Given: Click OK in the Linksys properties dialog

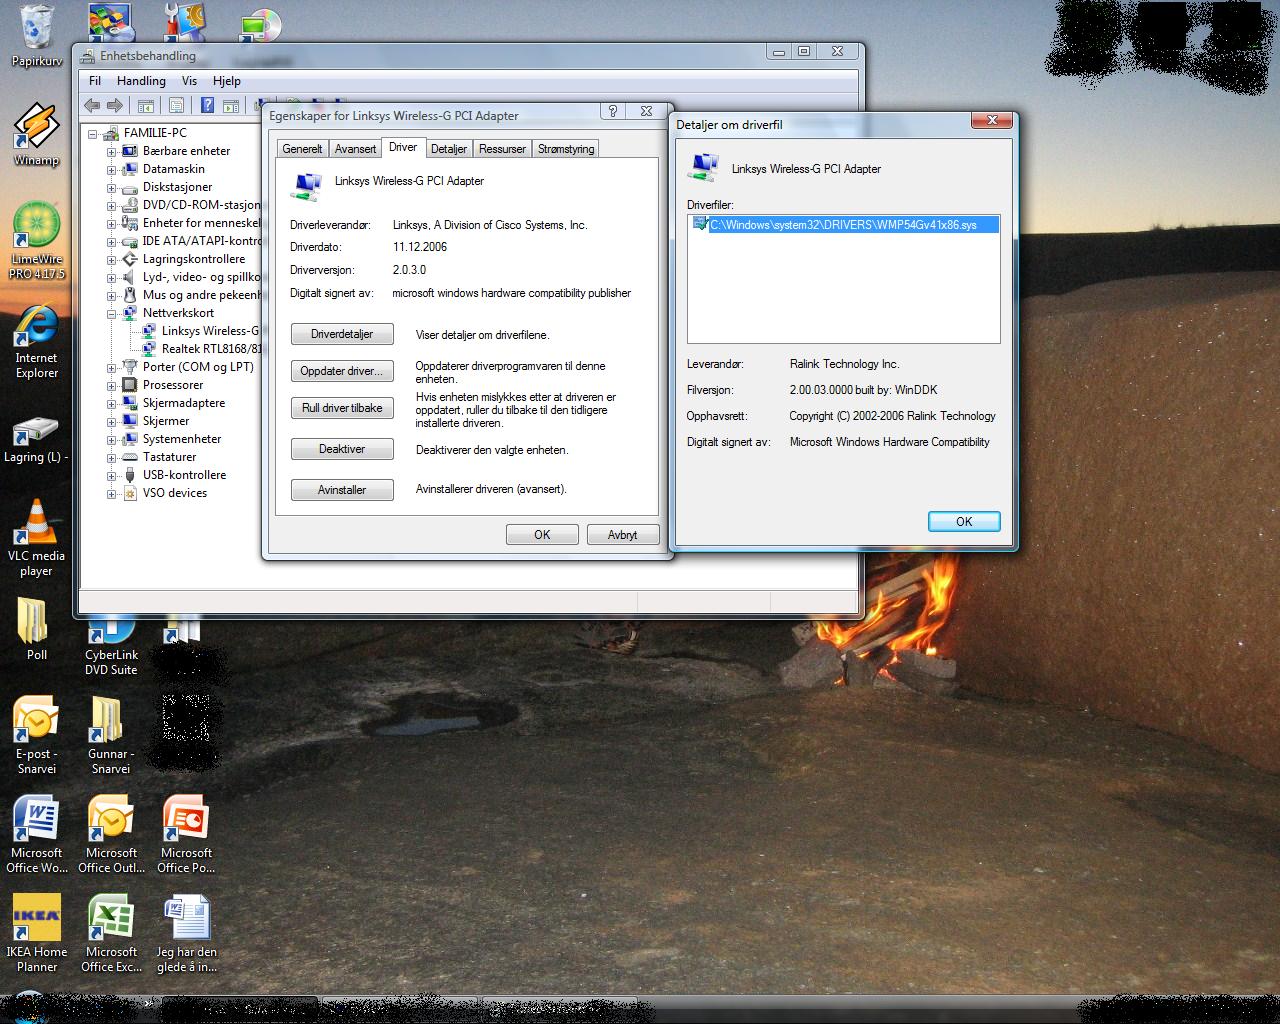Looking at the screenshot, I should [x=542, y=535].
